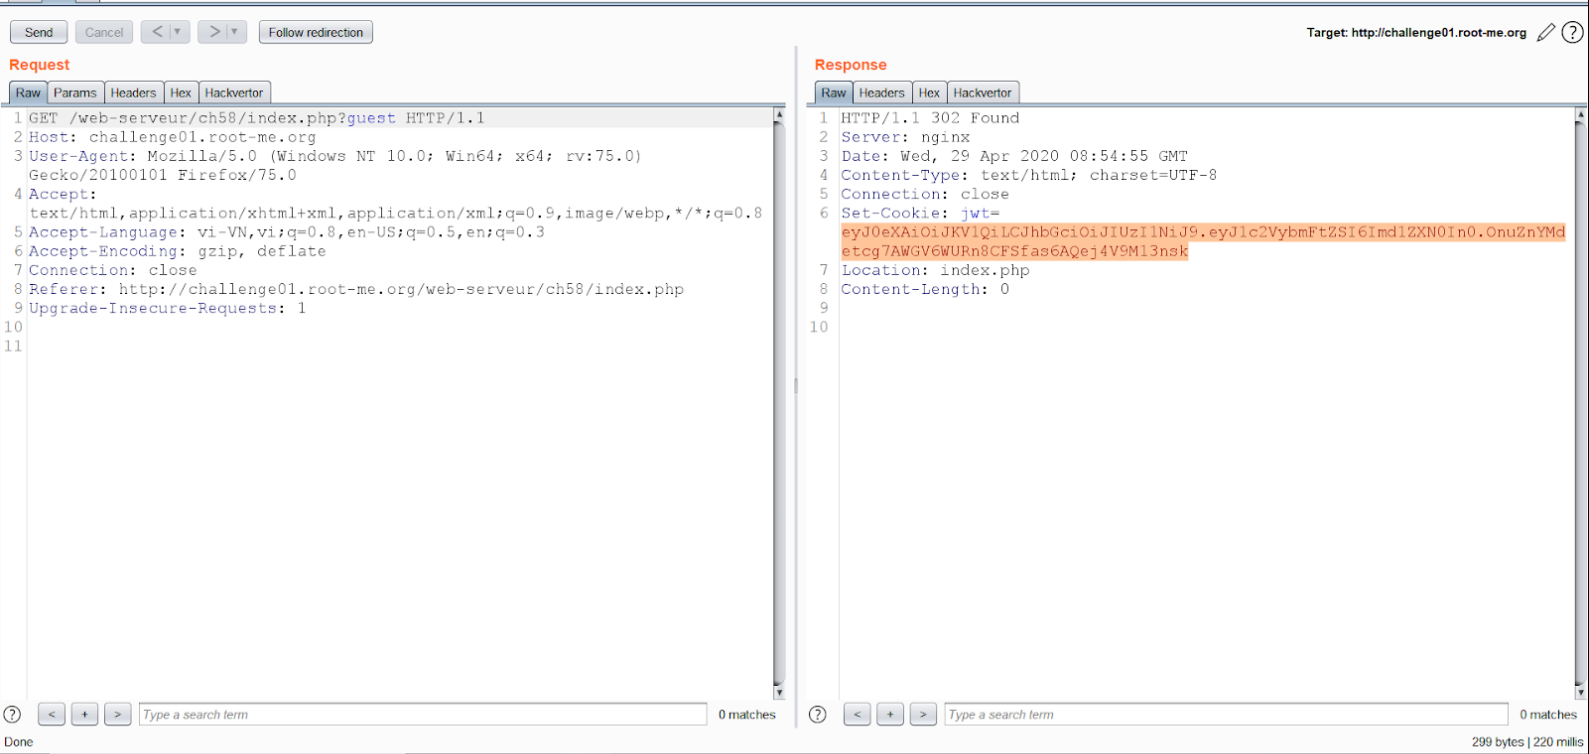Click 'Upgrade-Insecure-Requests: 1' header line
Viewport: 1589px width, 754px height.
point(167,308)
